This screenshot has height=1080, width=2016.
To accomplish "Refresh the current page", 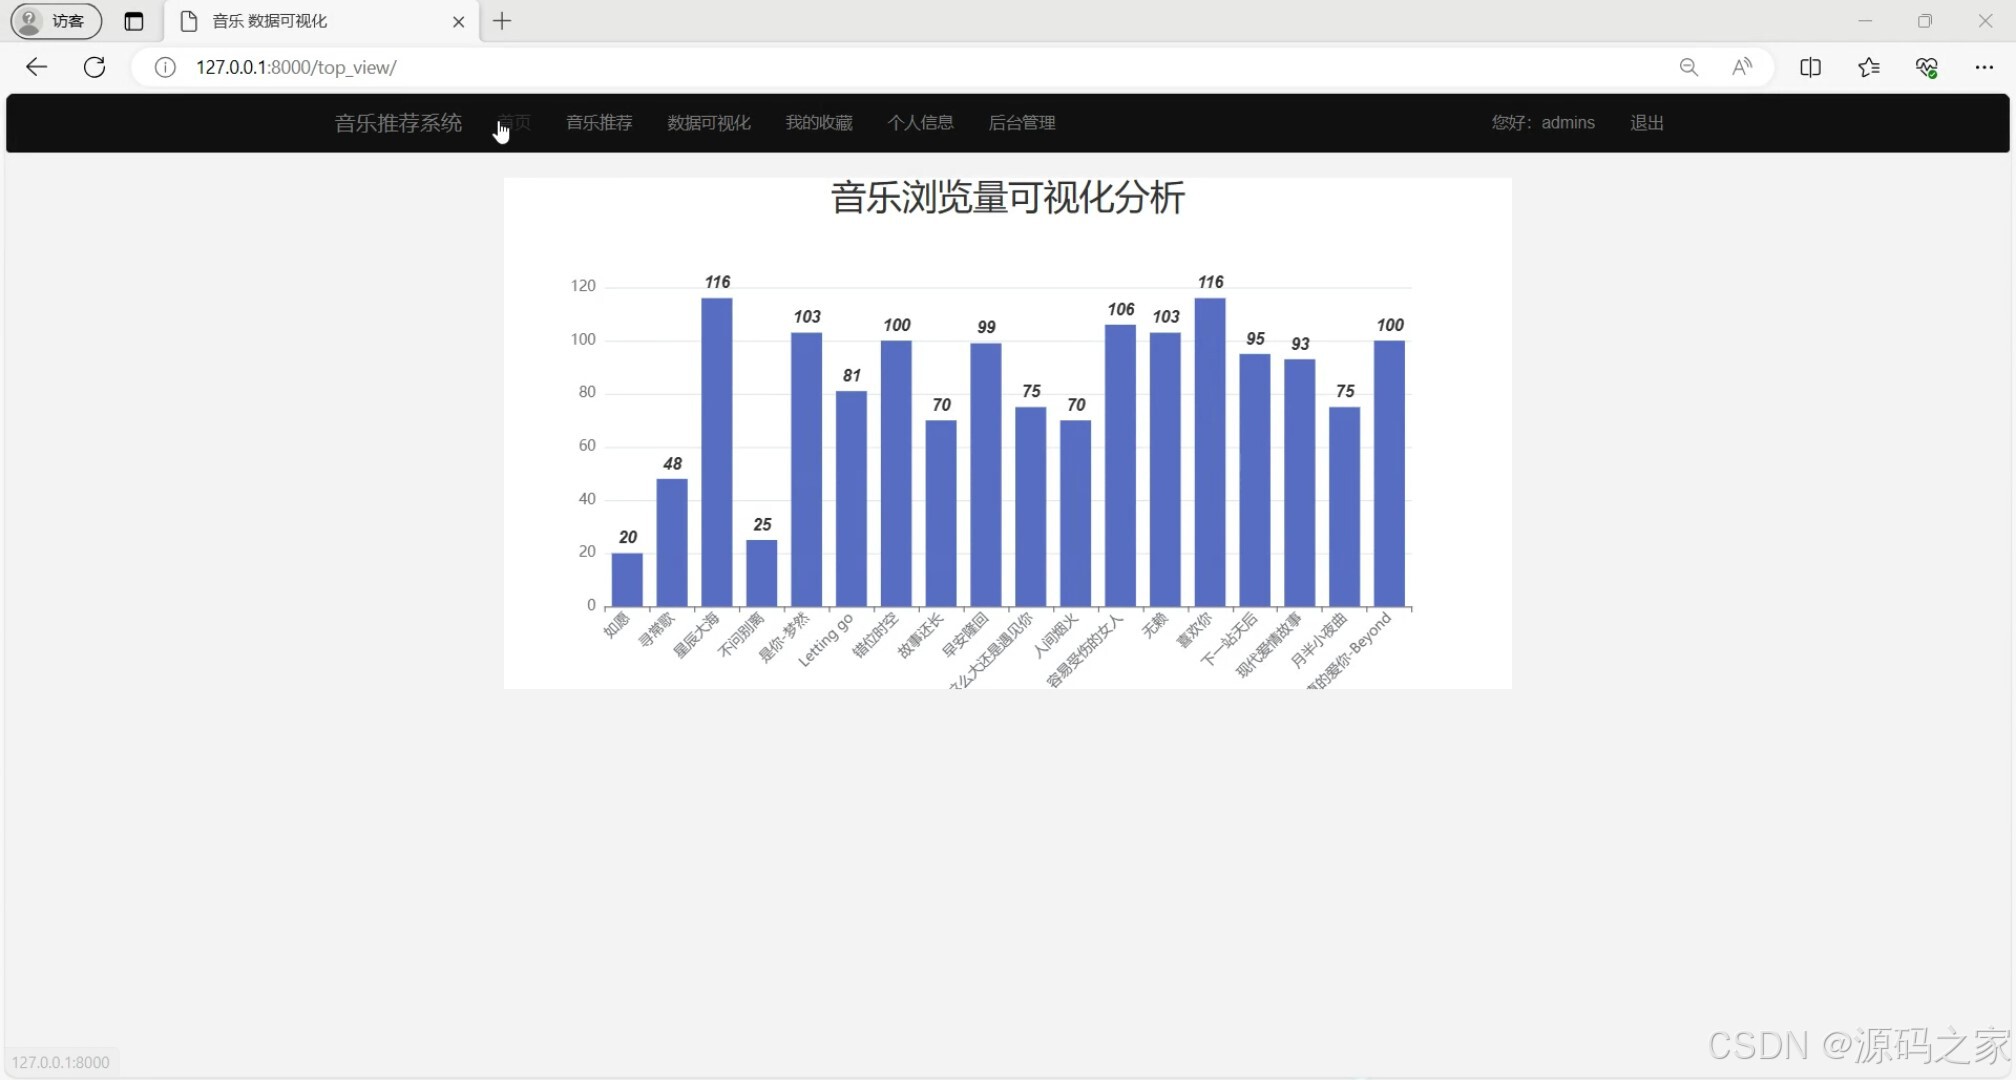I will [94, 67].
